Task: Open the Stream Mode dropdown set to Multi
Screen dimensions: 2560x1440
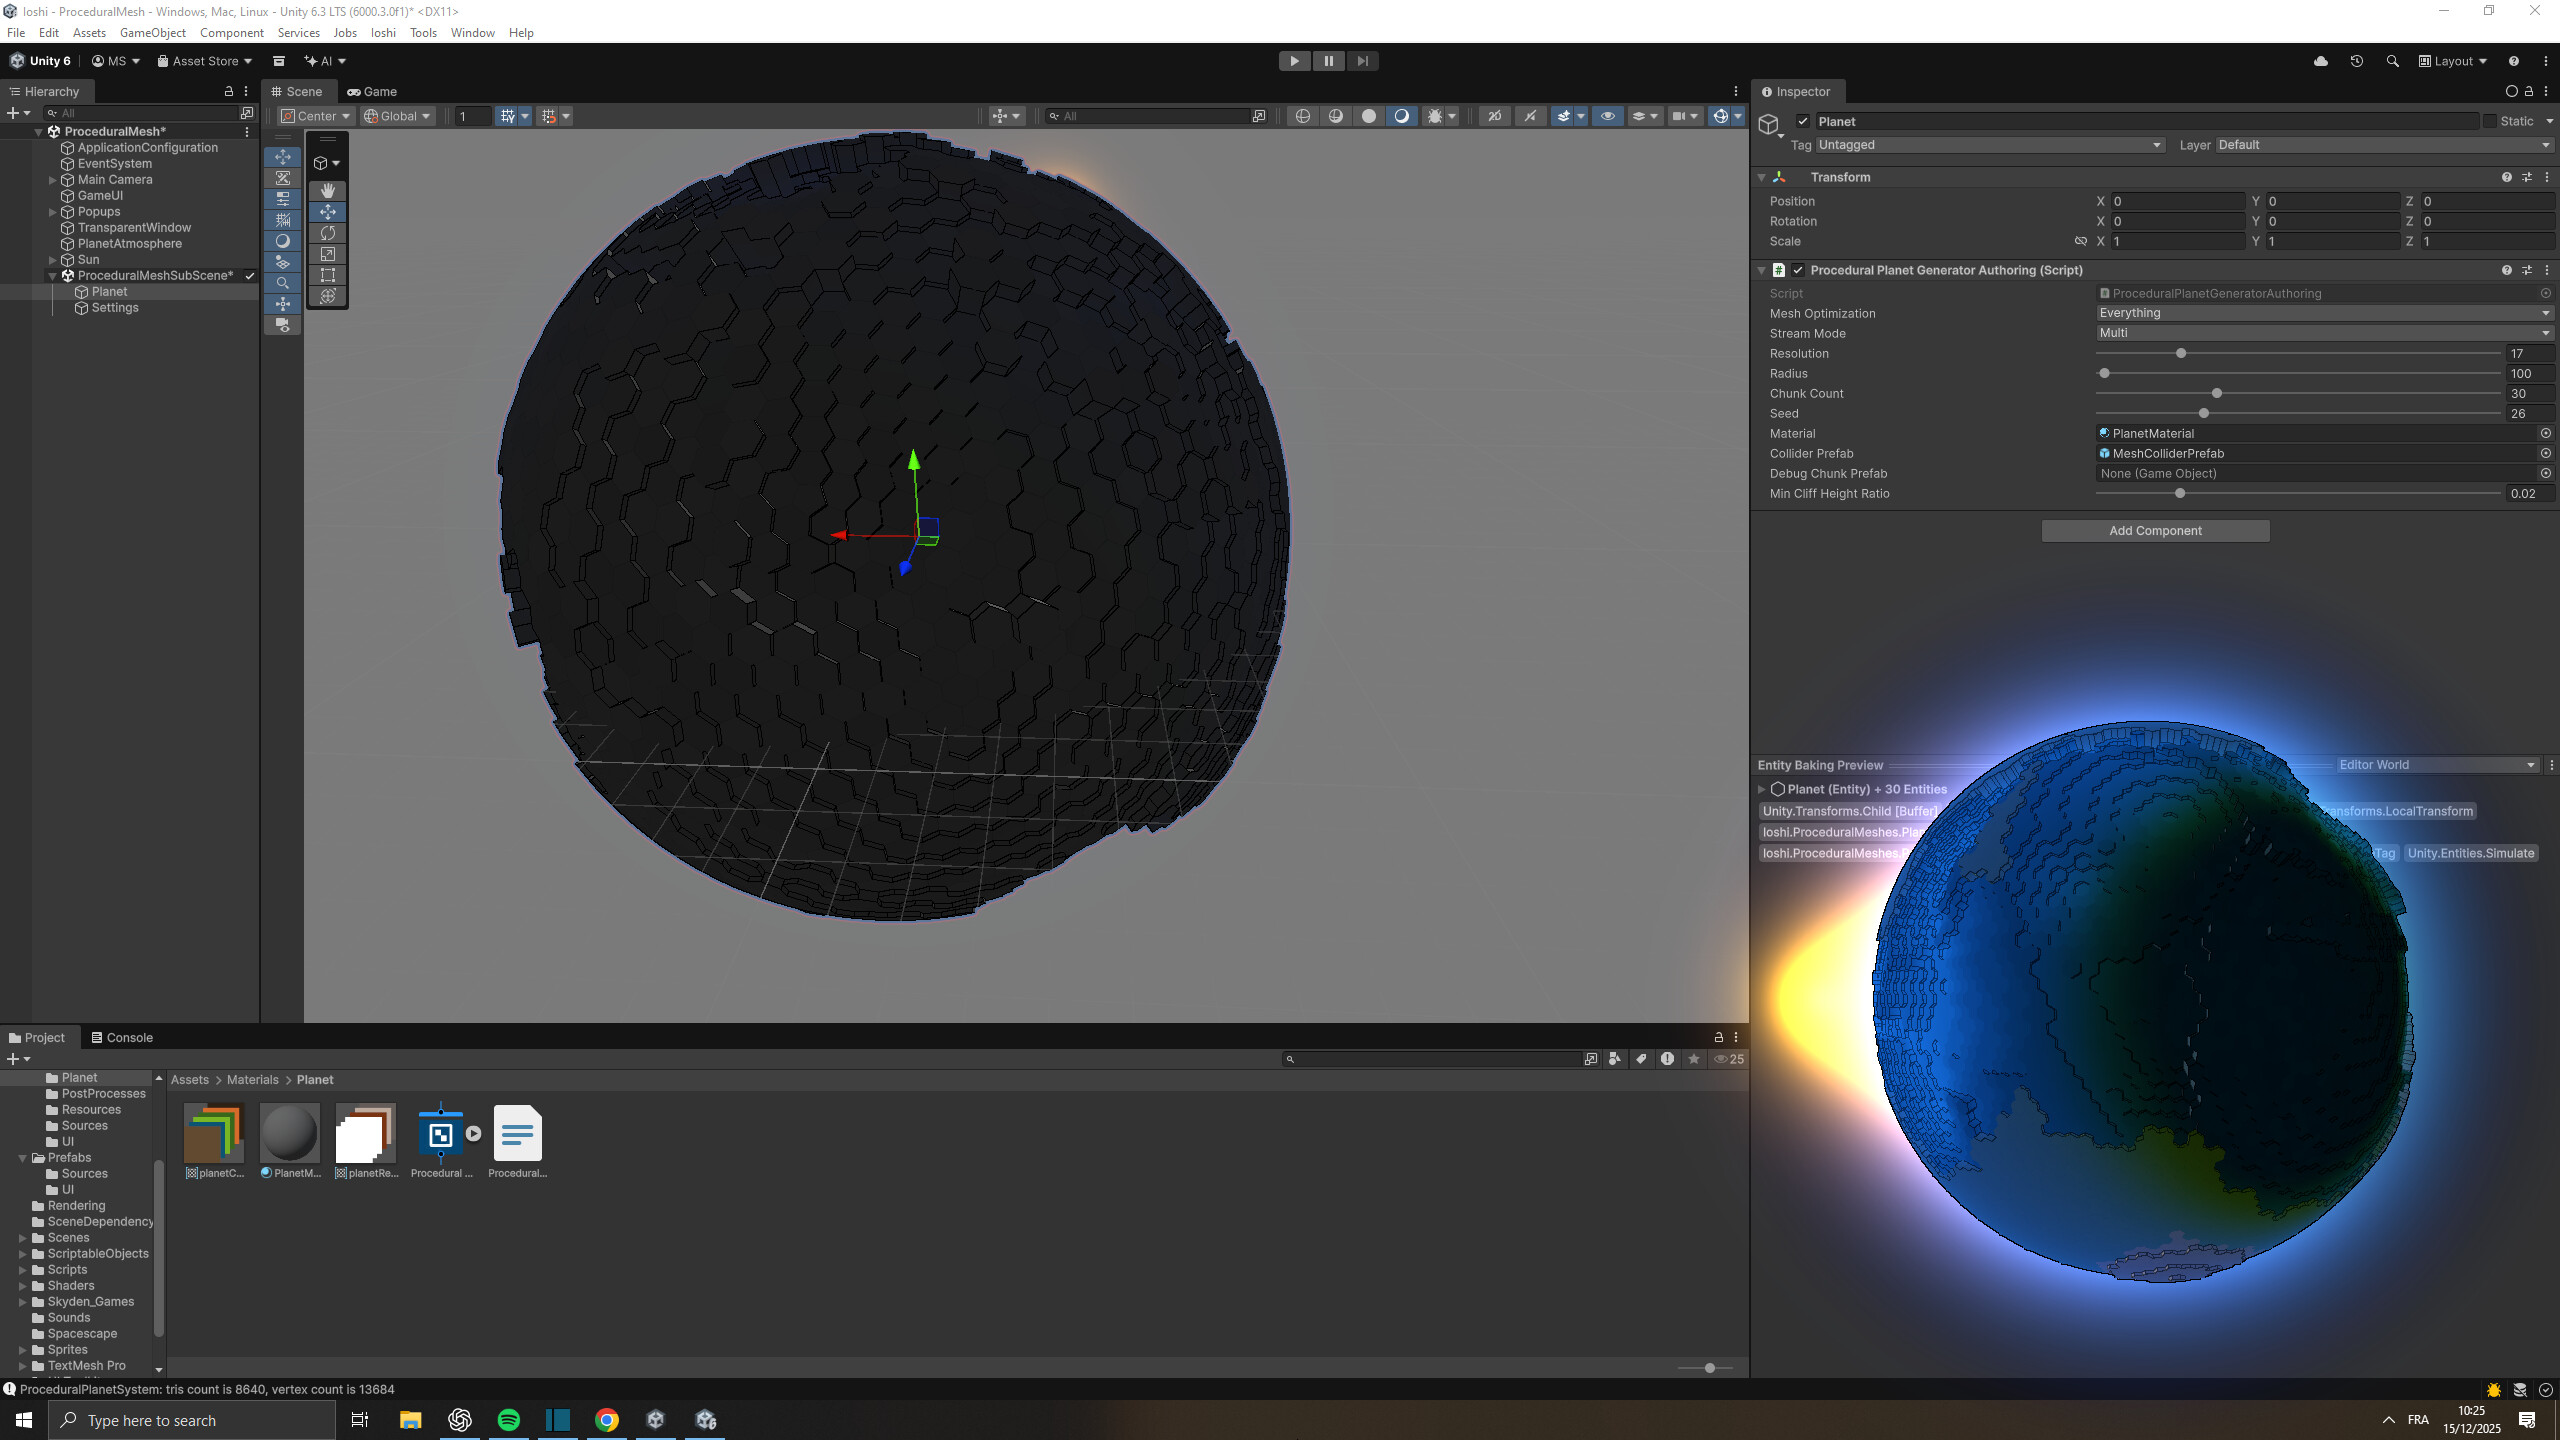Action: click(2322, 333)
